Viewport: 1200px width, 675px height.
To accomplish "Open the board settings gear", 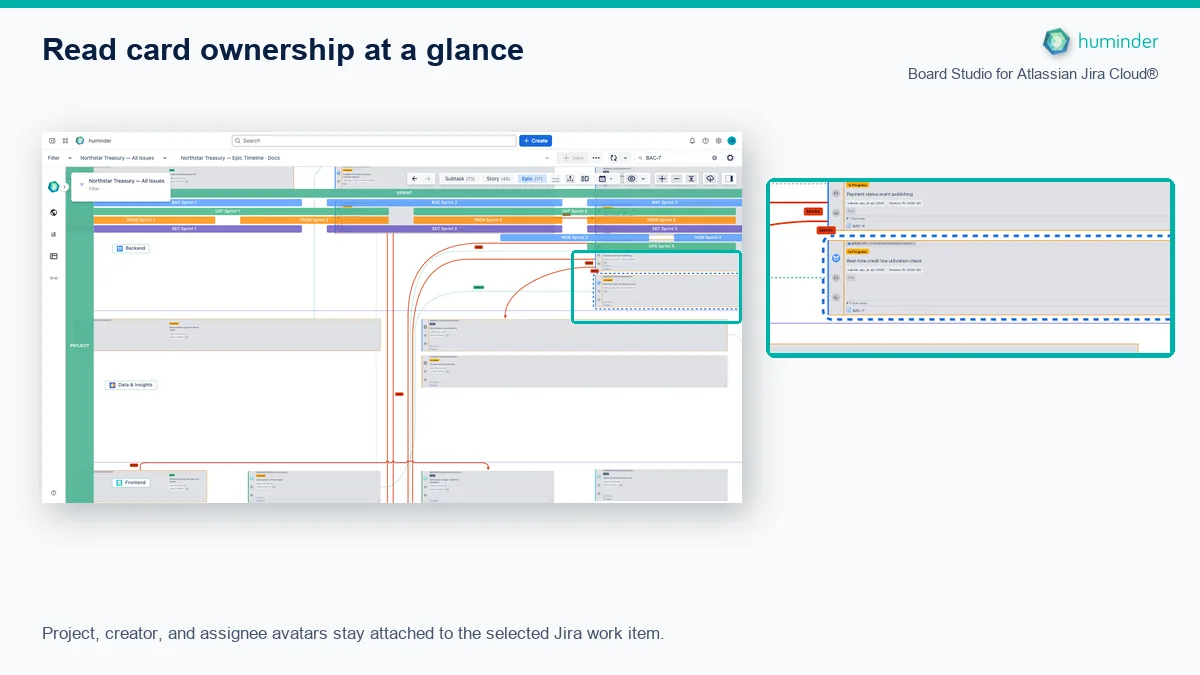I will coord(730,158).
